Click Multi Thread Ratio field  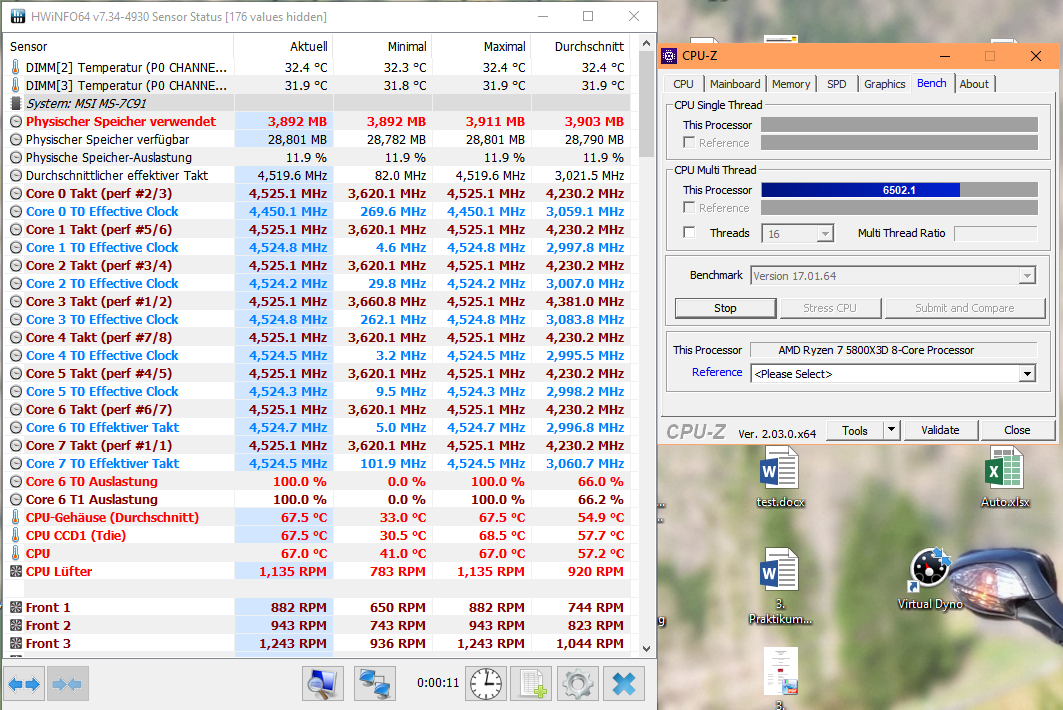click(995, 233)
